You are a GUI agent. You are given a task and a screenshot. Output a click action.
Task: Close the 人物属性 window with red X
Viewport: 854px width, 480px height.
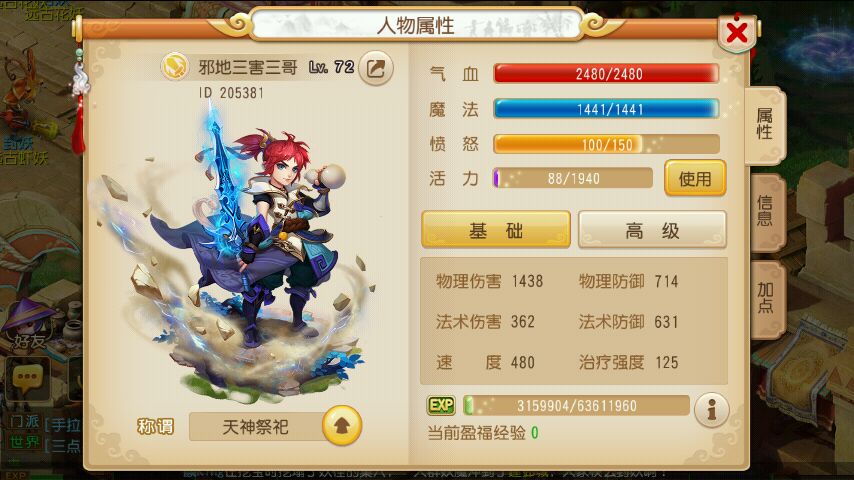(x=737, y=33)
